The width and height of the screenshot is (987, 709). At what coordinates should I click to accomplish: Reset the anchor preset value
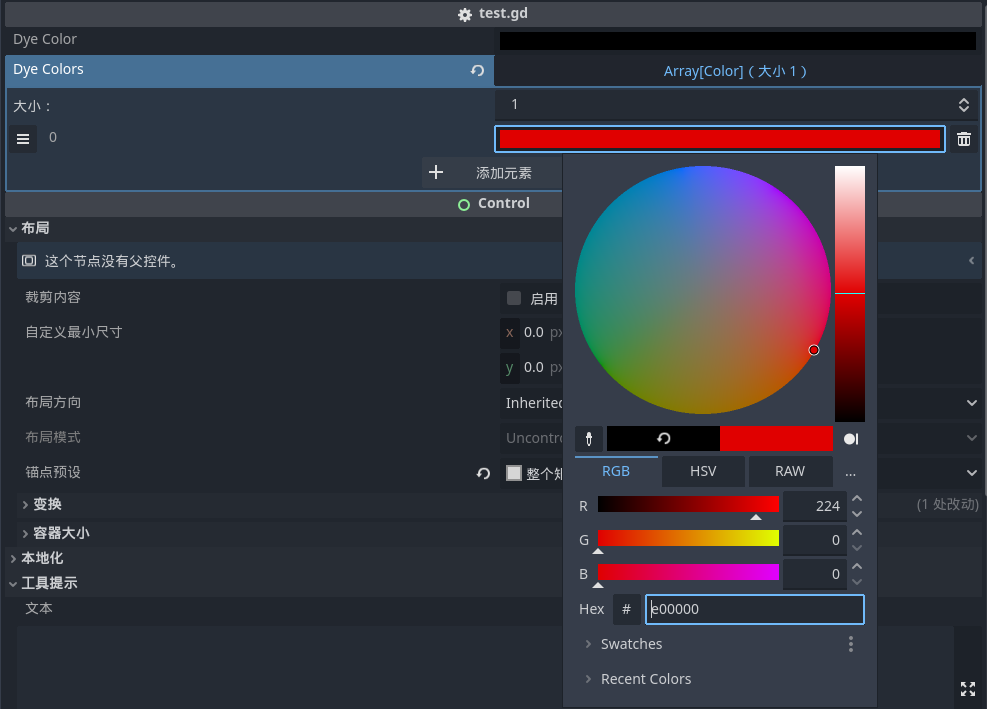click(x=483, y=473)
